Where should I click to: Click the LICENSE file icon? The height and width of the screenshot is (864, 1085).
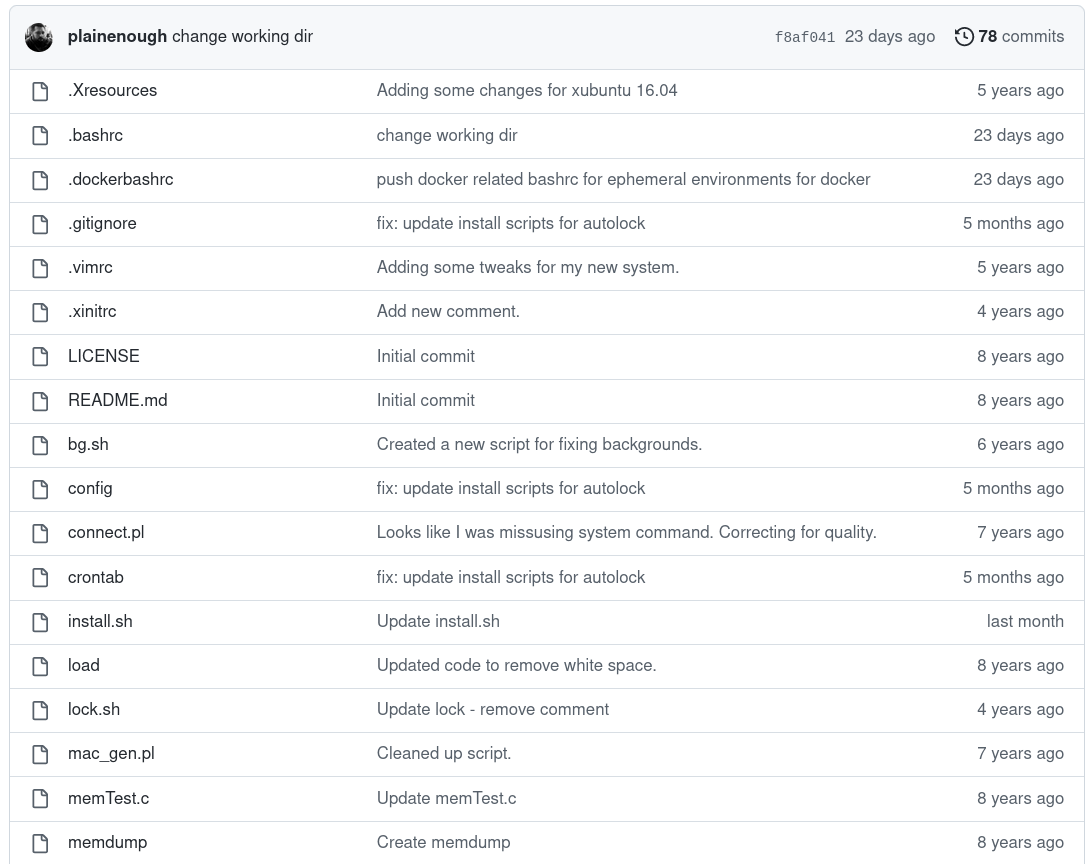click(40, 356)
